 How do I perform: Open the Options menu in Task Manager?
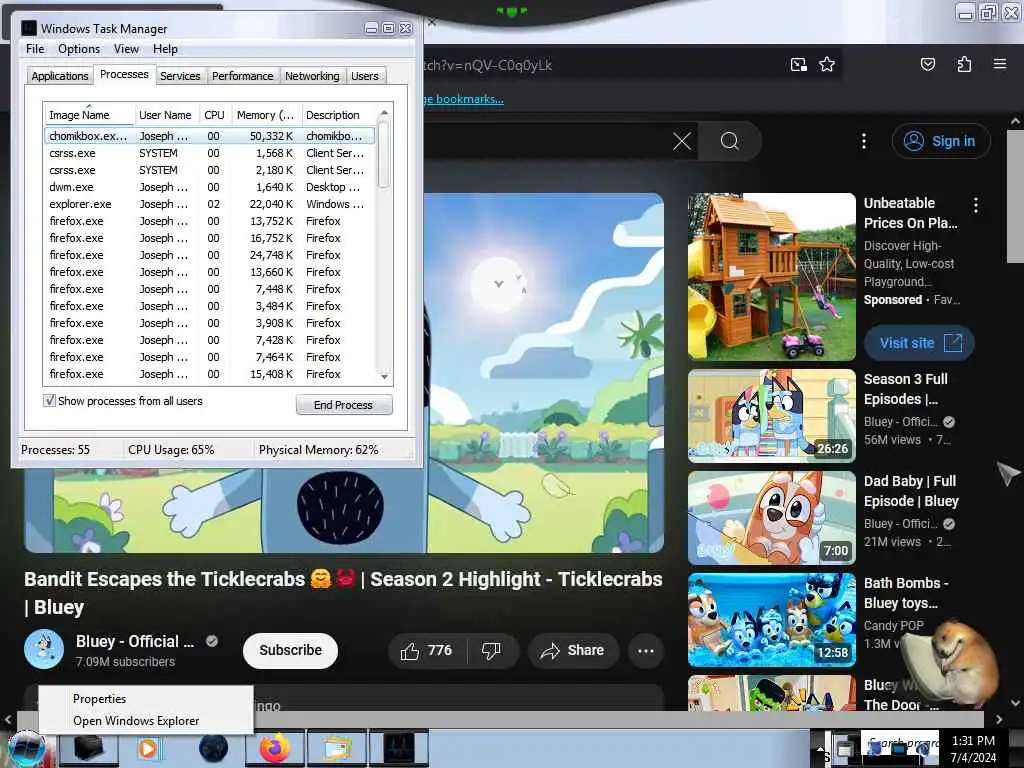pyautogui.click(x=79, y=49)
